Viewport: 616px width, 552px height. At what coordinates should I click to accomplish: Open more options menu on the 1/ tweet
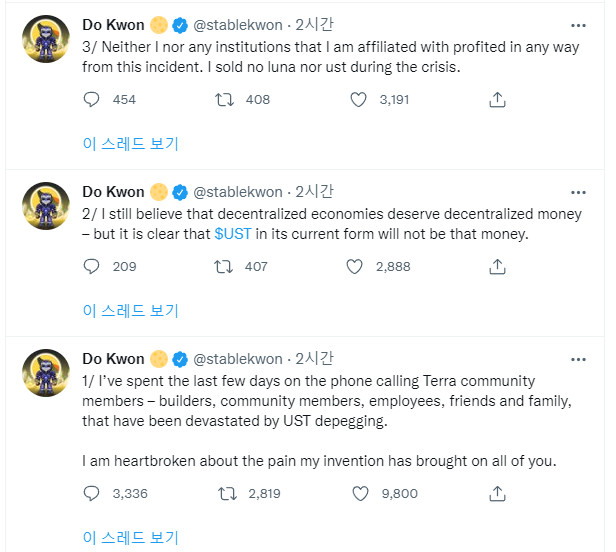coord(578,359)
